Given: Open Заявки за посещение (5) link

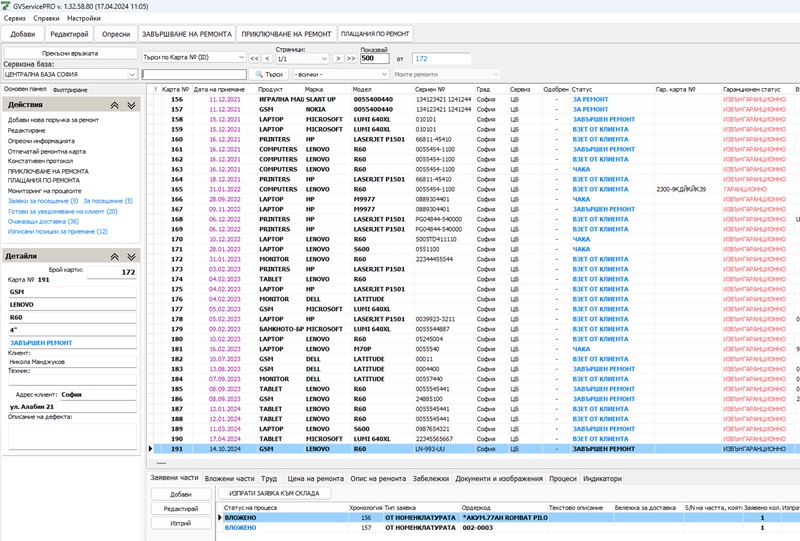Looking at the screenshot, I should tap(43, 201).
